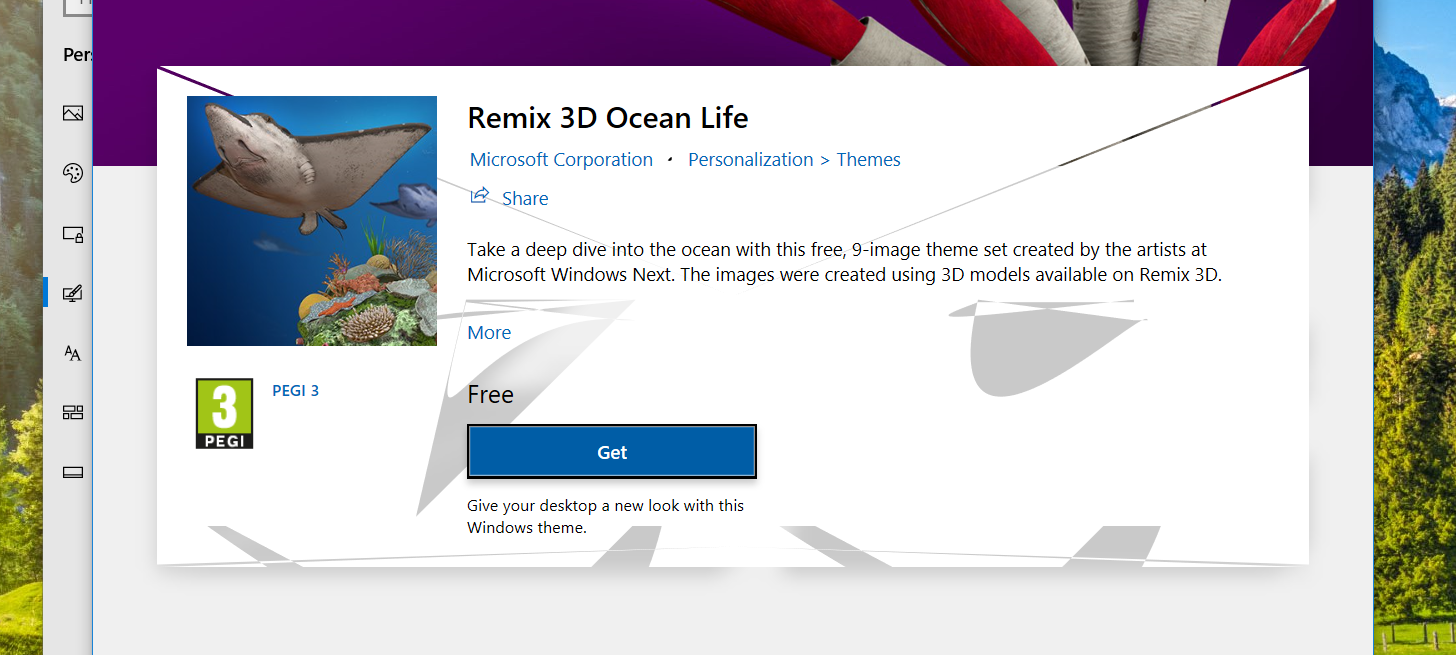
Task: Open the Ocean Life theme thumbnail
Action: click(312, 221)
